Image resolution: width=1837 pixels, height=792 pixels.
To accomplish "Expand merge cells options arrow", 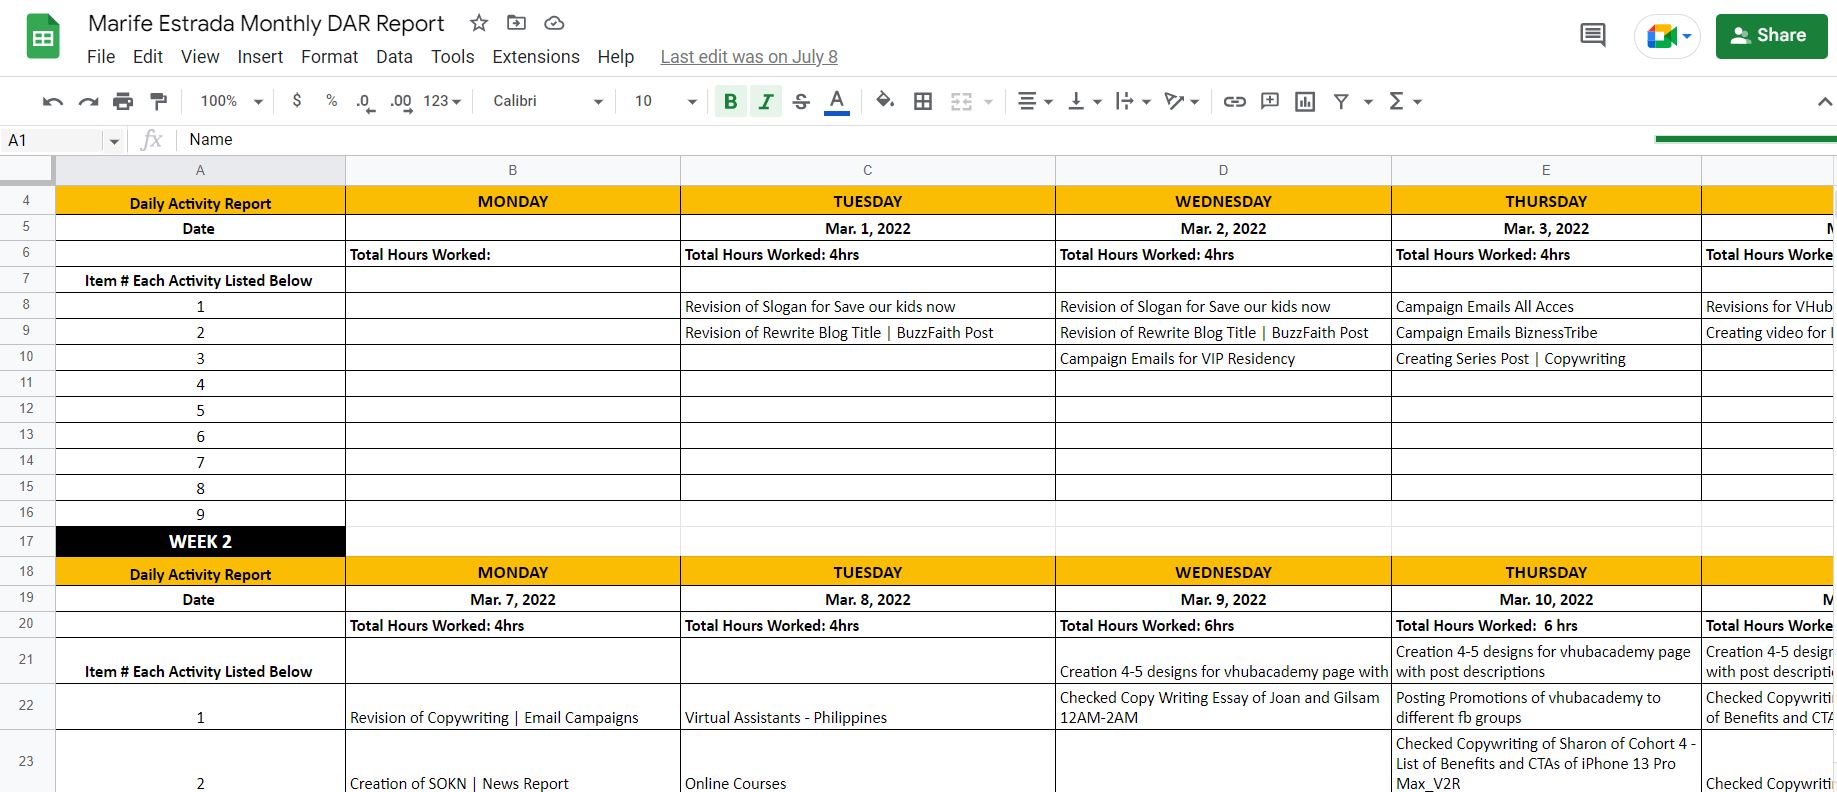I will pyautogui.click(x=988, y=101).
